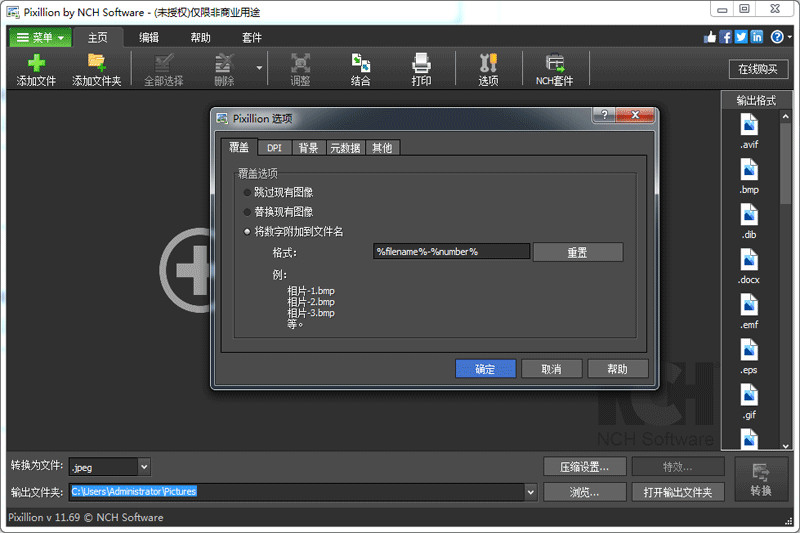Select 替换现有图像 radio option

(x=248, y=212)
